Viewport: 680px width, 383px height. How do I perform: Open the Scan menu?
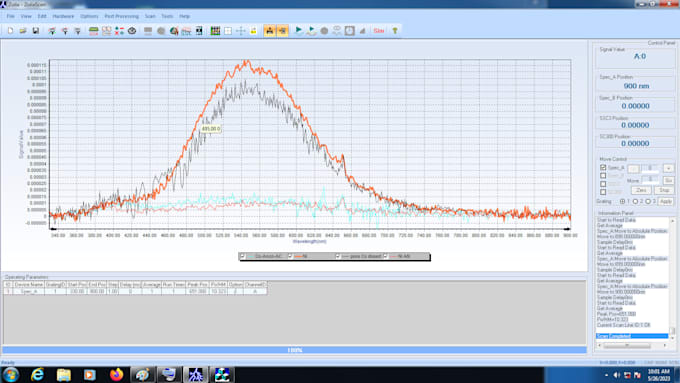click(150, 16)
